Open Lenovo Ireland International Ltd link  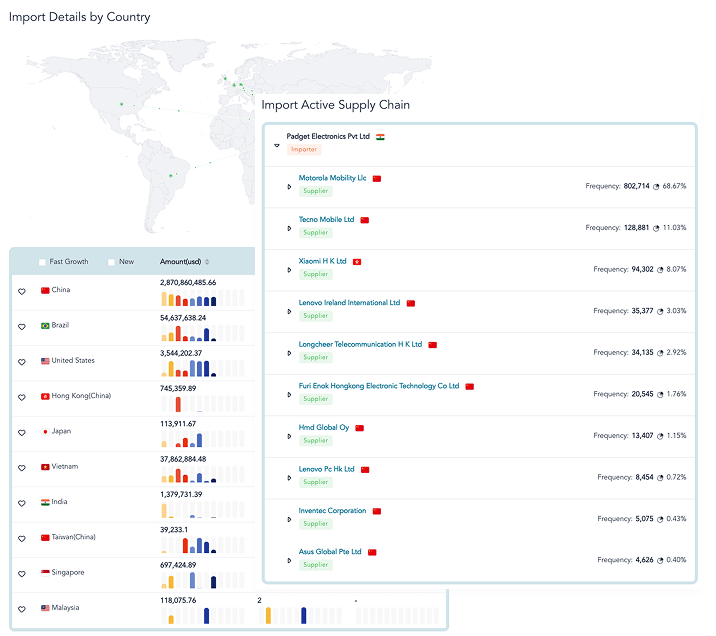(349, 303)
